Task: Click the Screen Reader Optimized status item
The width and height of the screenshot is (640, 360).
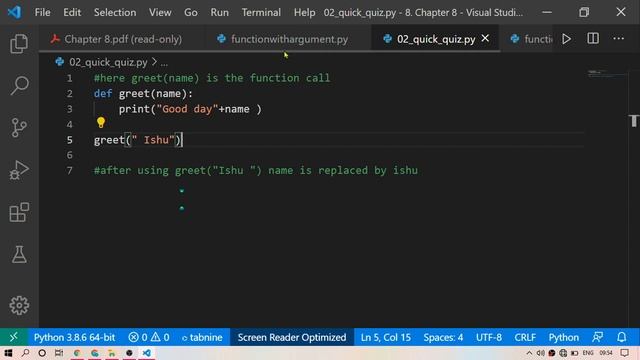Action: point(292,337)
